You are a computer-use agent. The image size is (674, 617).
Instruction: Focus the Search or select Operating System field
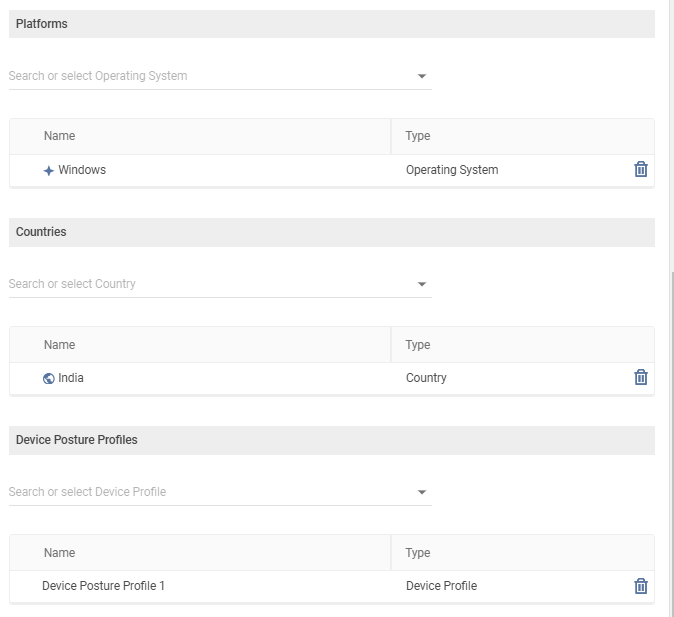[x=200, y=76]
